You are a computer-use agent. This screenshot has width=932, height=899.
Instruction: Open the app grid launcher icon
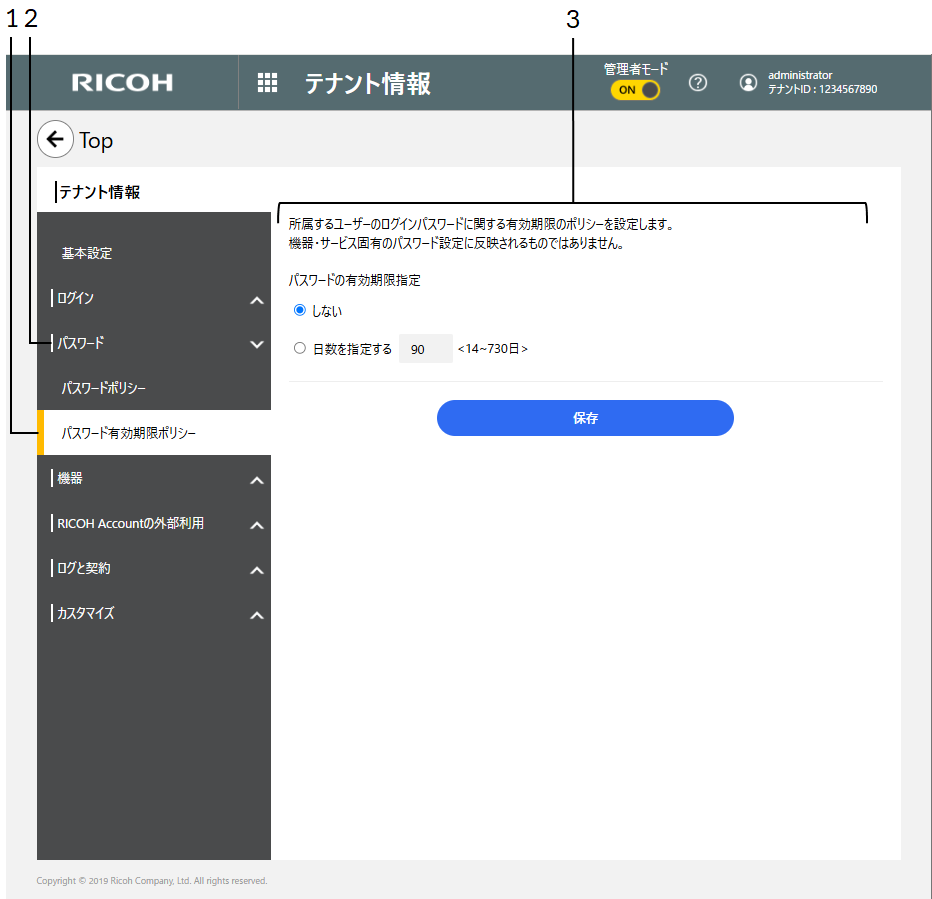point(267,83)
